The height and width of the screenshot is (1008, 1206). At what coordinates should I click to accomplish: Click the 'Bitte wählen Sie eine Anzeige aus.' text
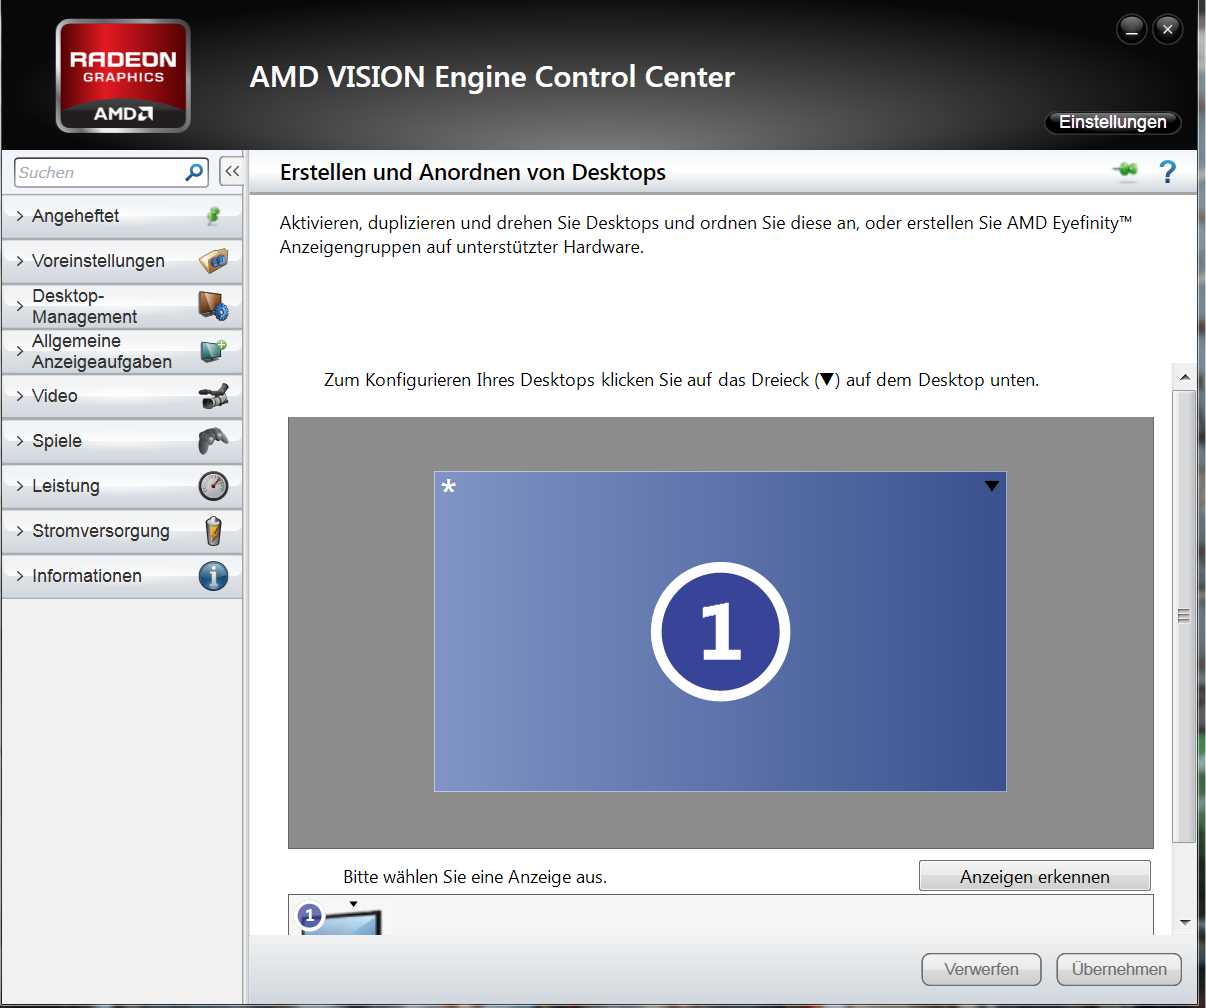click(475, 877)
